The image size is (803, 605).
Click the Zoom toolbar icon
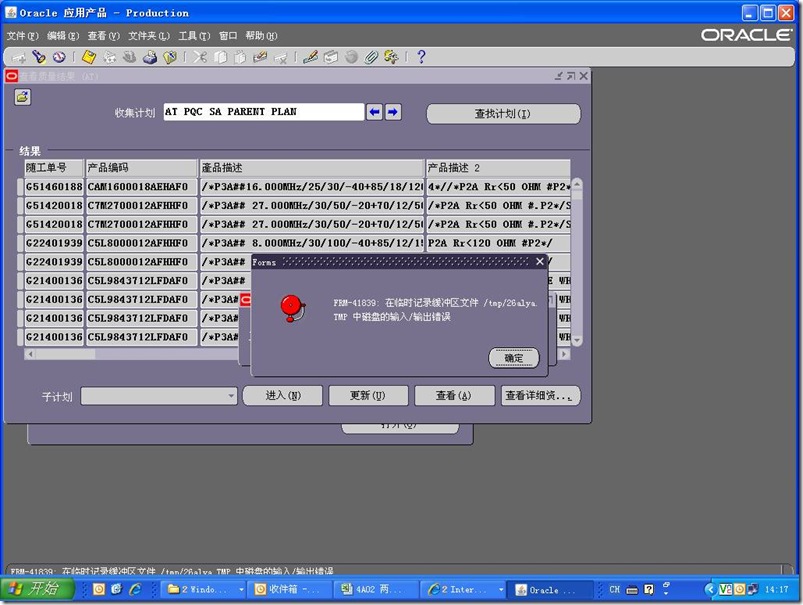(331, 57)
